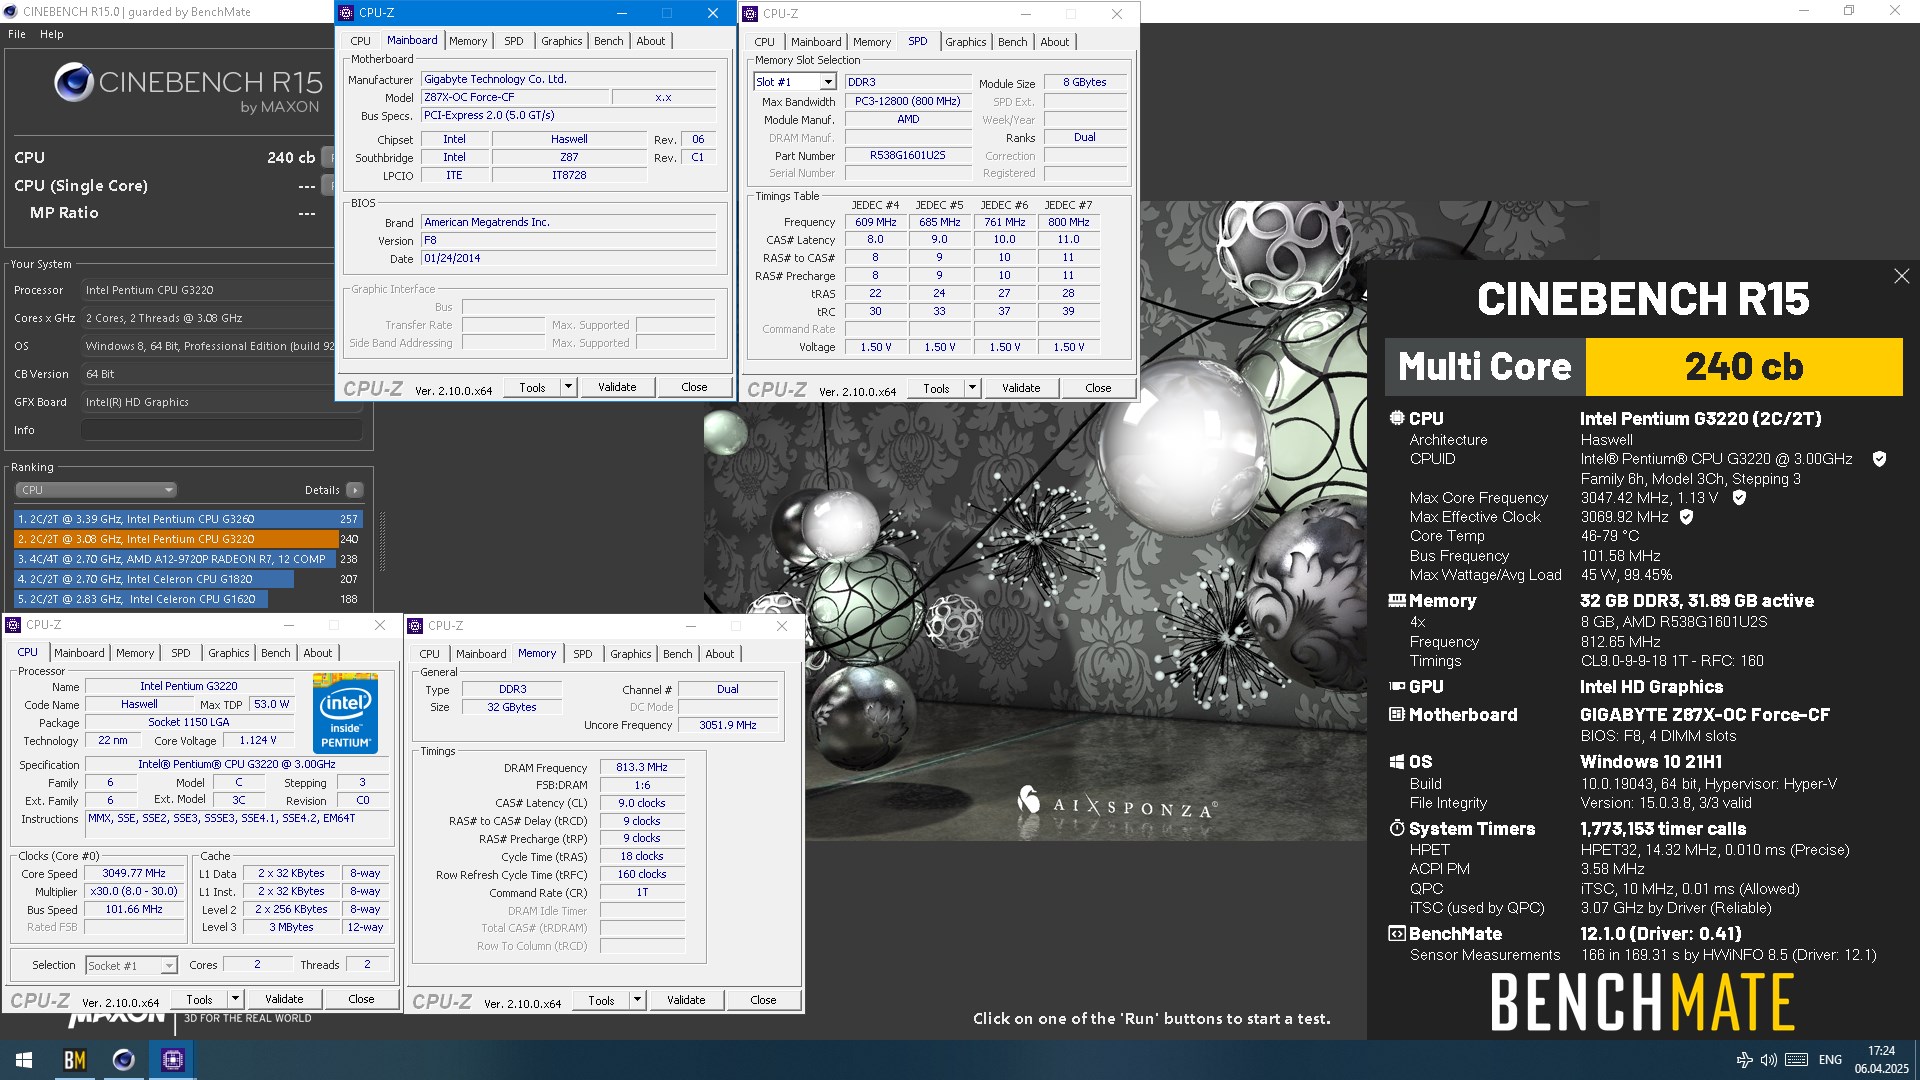Open the Windows Start menu
Image resolution: width=1920 pixels, height=1080 pixels.
pyautogui.click(x=24, y=1060)
